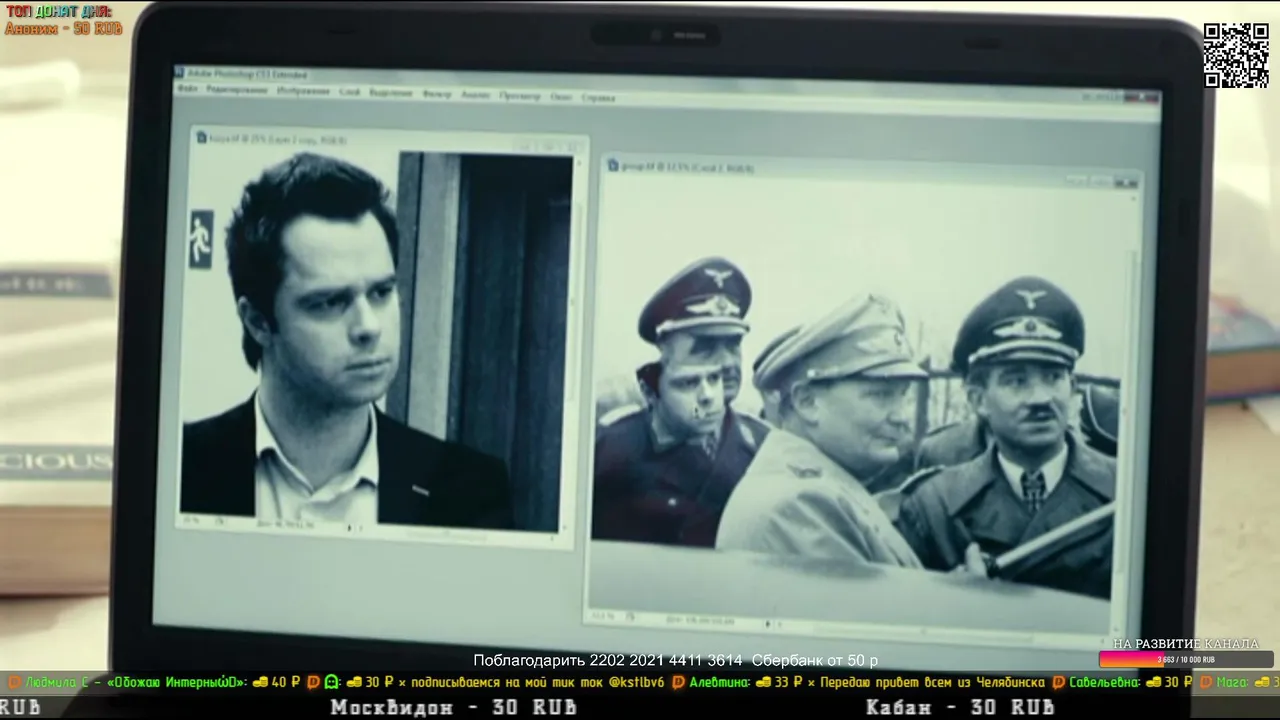1280x720 pixels.
Task: Open the Окно menu
Action: click(x=561, y=97)
